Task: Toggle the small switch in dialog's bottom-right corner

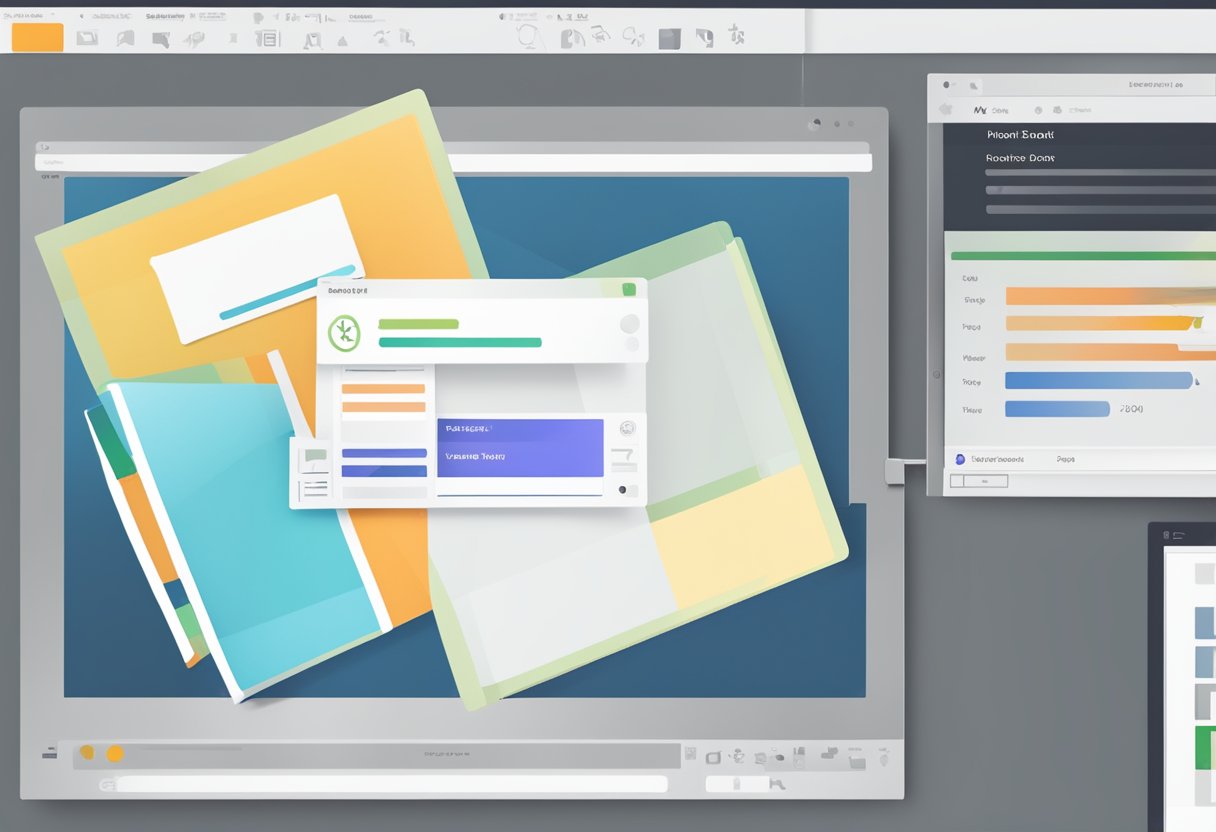Action: 627,490
